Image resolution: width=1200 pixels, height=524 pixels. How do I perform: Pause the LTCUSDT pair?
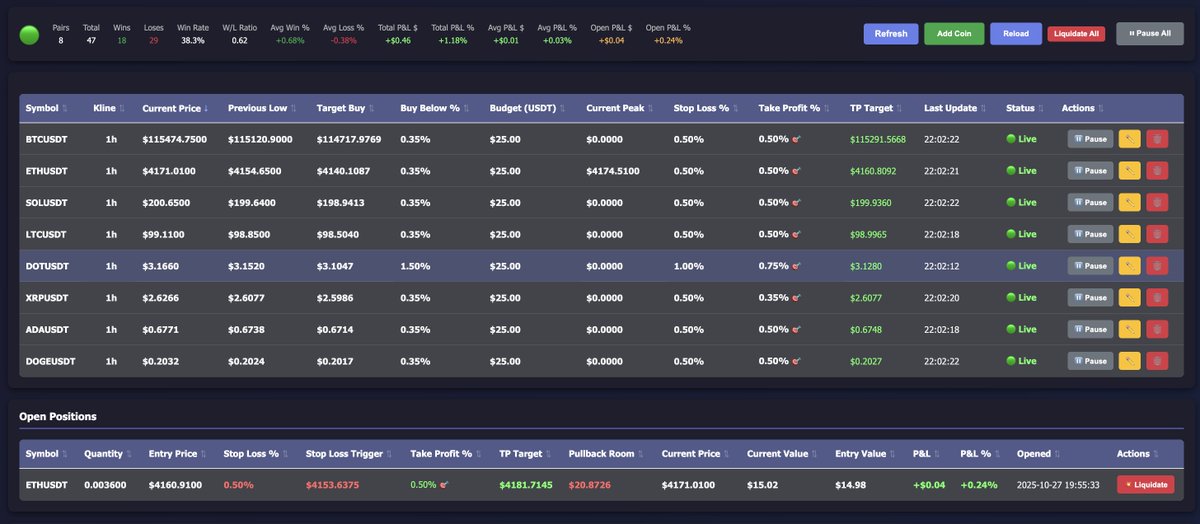(x=1090, y=234)
